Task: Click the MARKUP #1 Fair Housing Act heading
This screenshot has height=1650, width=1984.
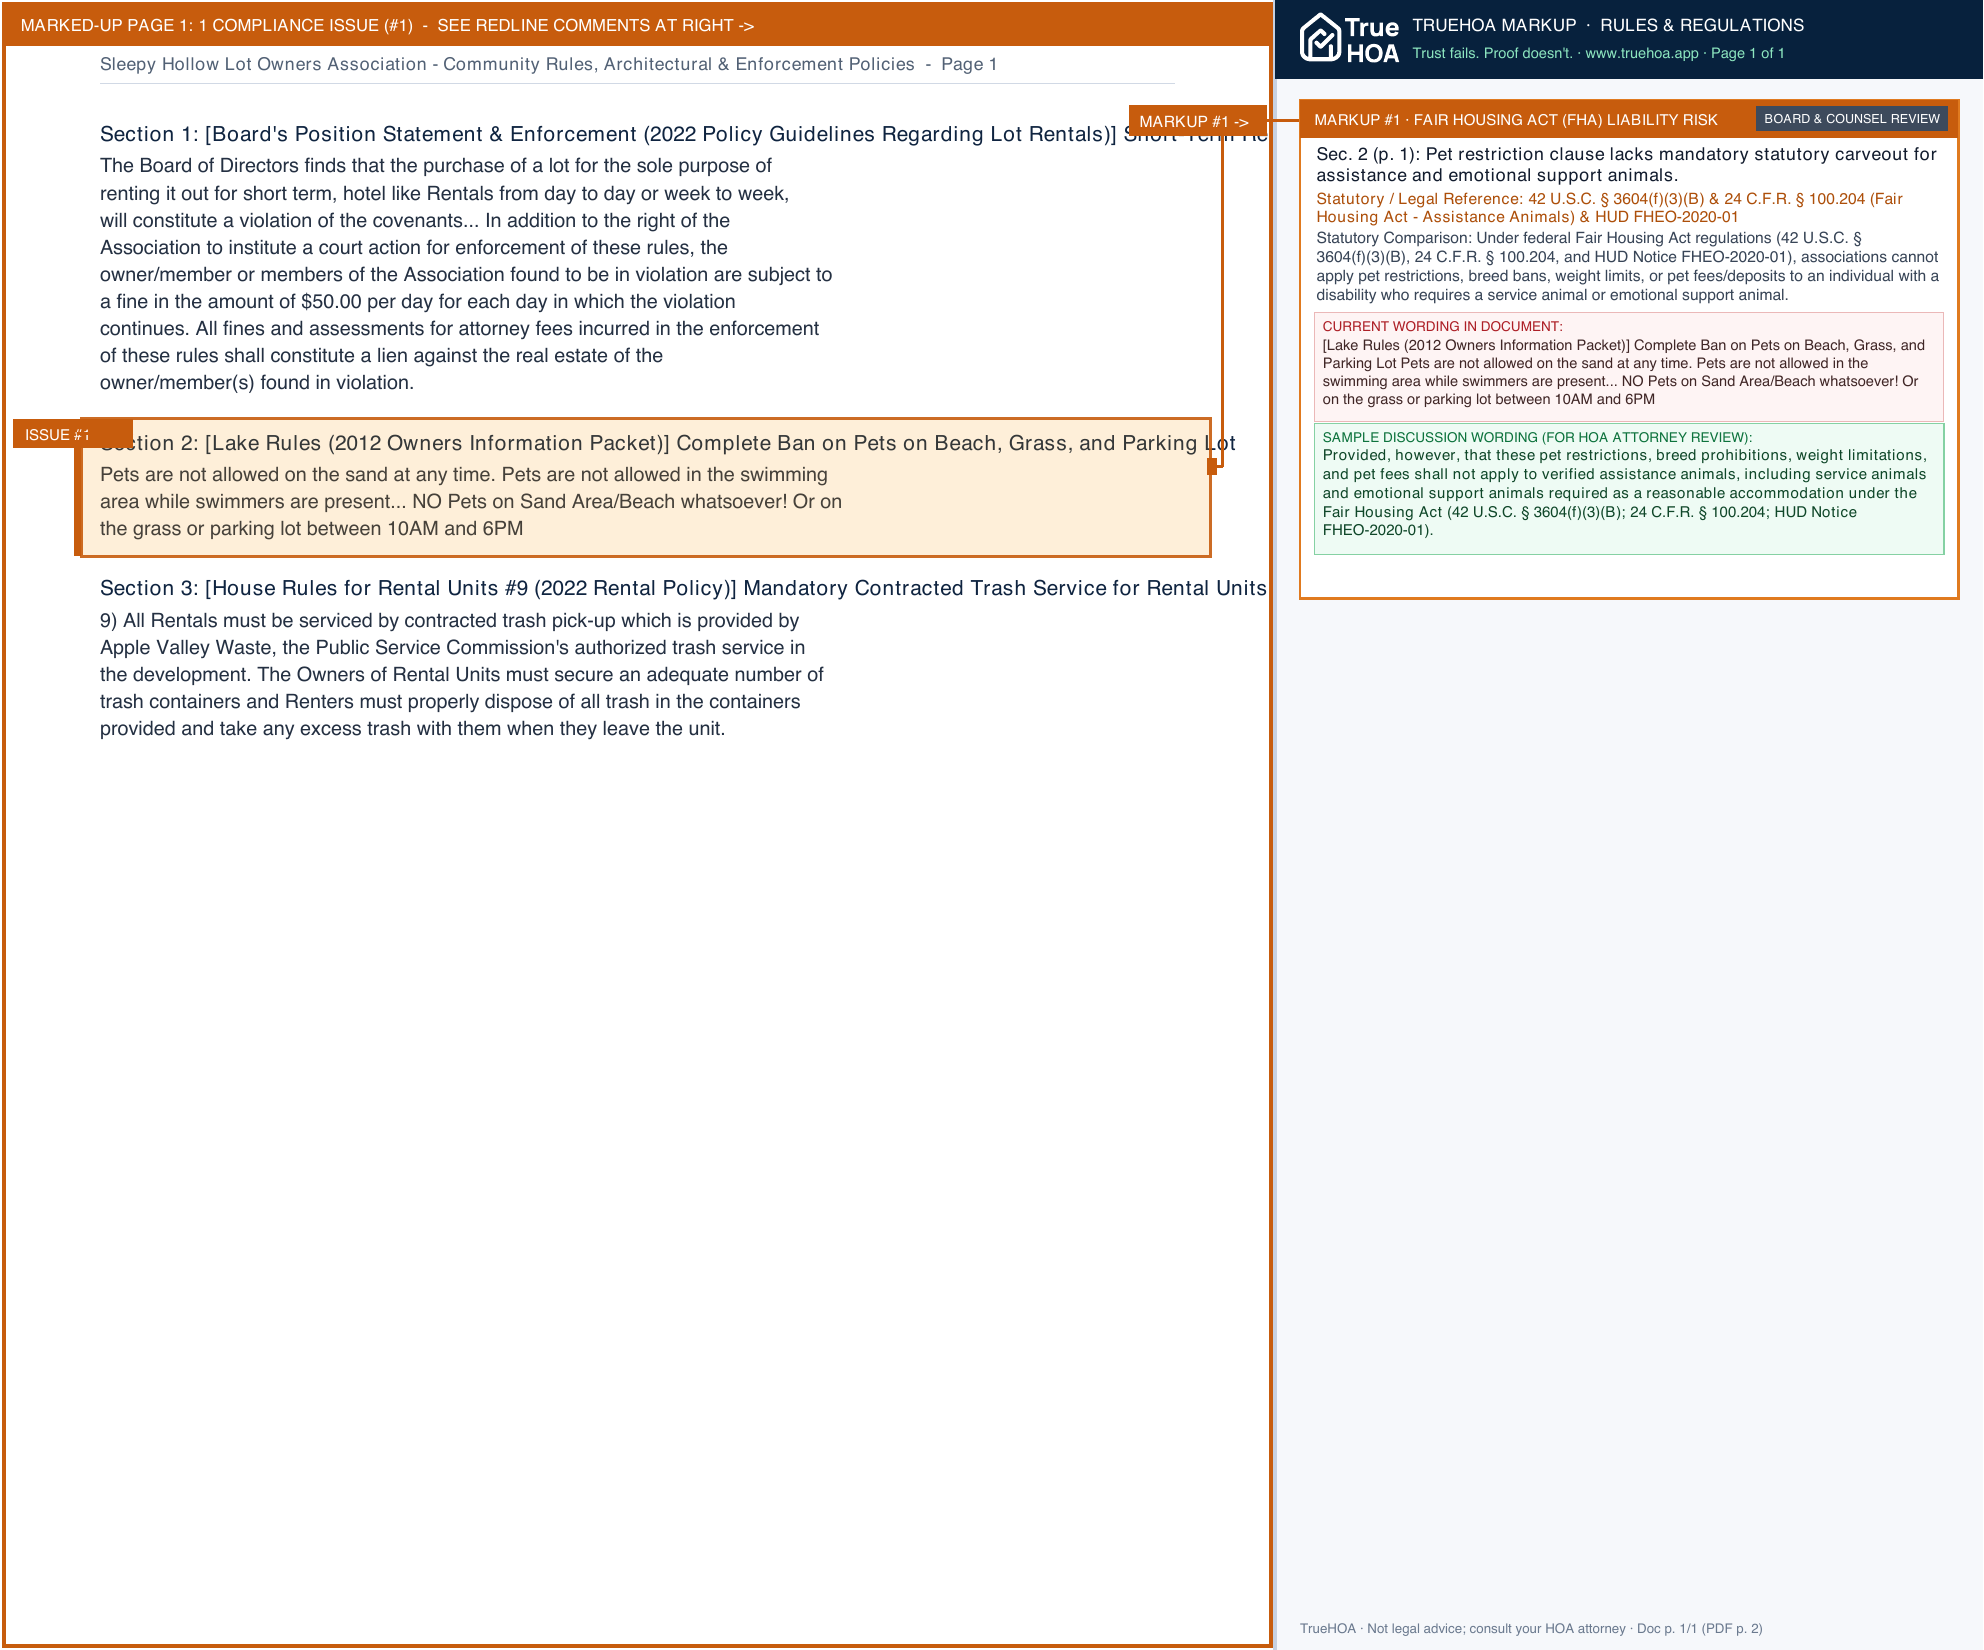Action: (x=1515, y=120)
